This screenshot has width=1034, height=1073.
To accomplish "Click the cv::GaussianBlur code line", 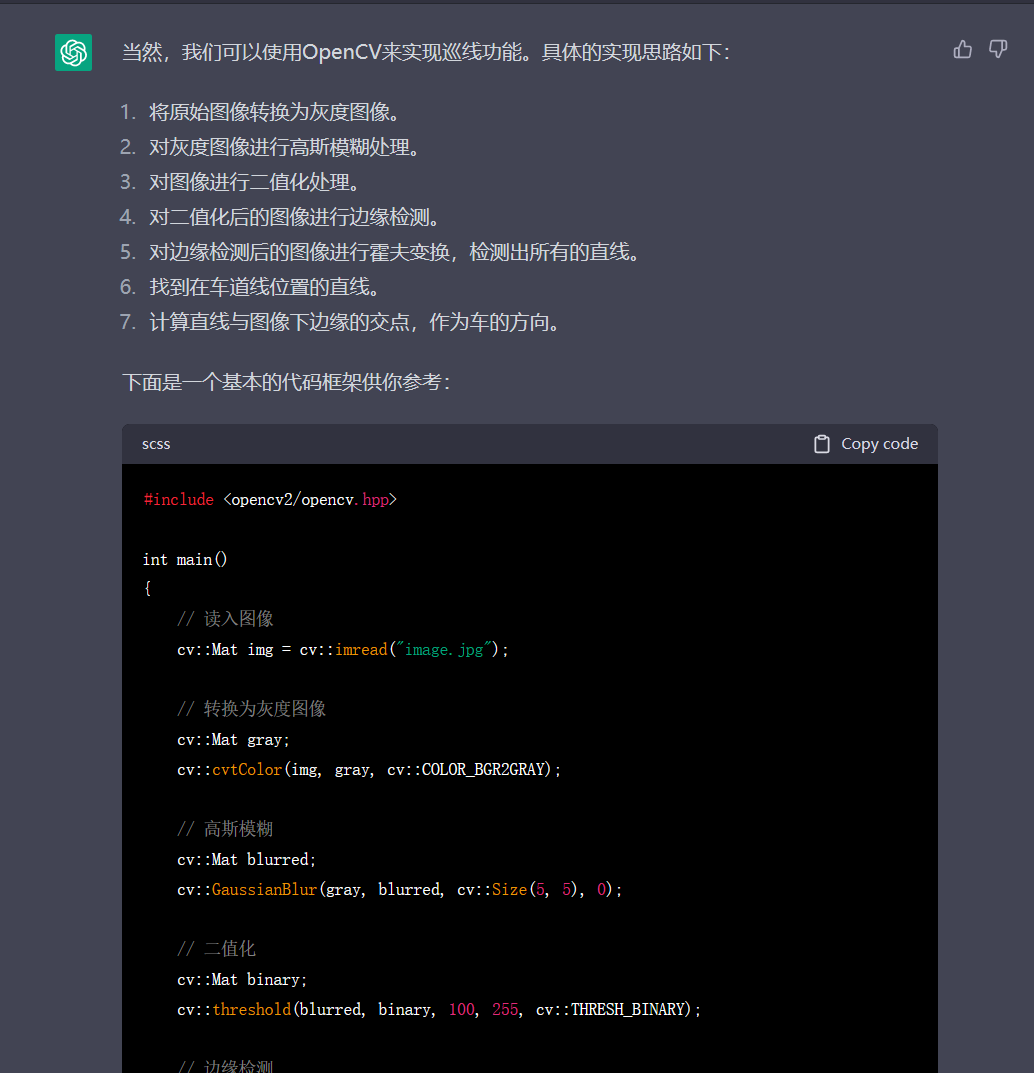I will pyautogui.click(x=400, y=890).
